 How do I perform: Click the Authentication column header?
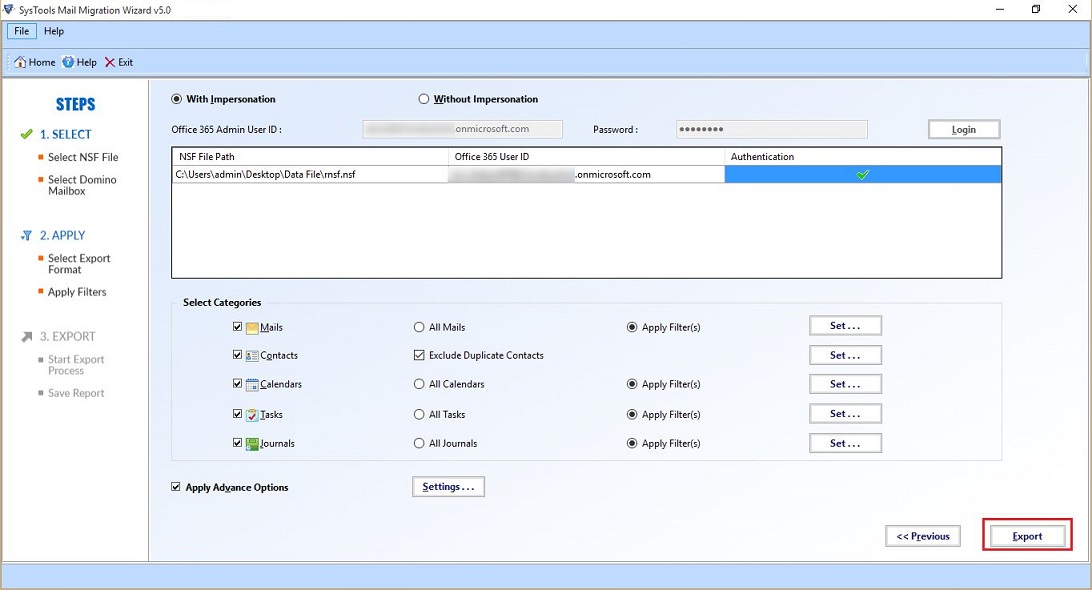[863, 157]
